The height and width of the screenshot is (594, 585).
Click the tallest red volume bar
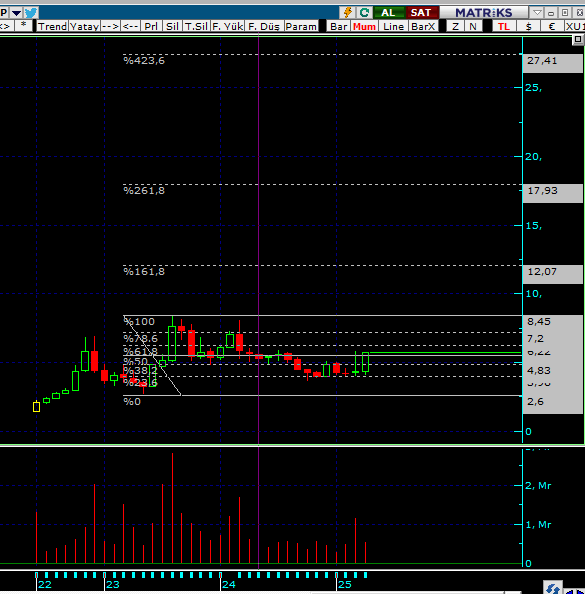pyautogui.click(x=172, y=508)
